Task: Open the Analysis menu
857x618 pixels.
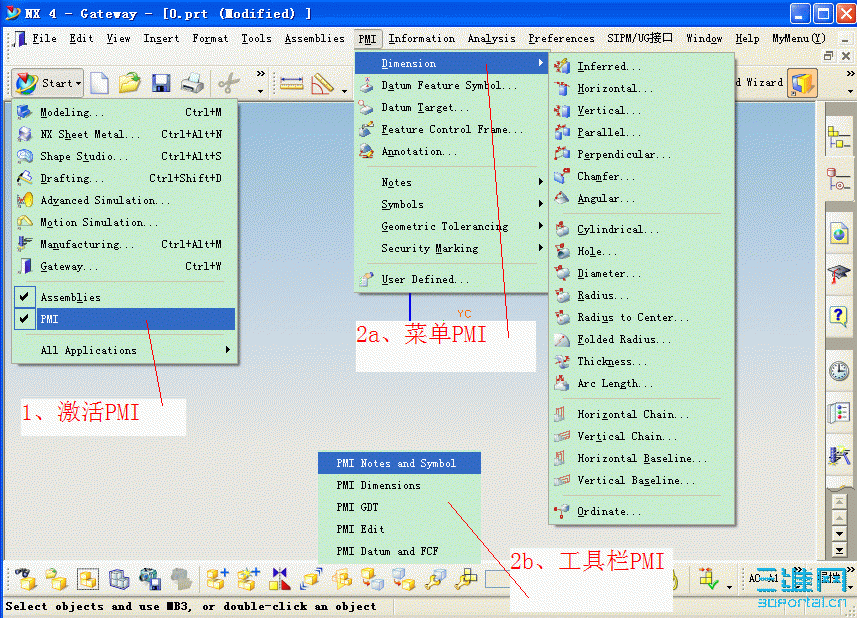Action: (x=491, y=39)
